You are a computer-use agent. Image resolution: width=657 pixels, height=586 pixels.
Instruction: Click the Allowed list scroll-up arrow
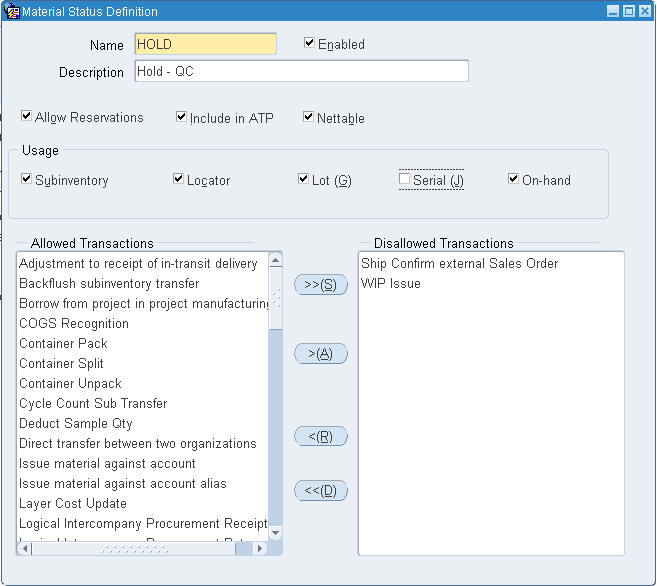275,261
